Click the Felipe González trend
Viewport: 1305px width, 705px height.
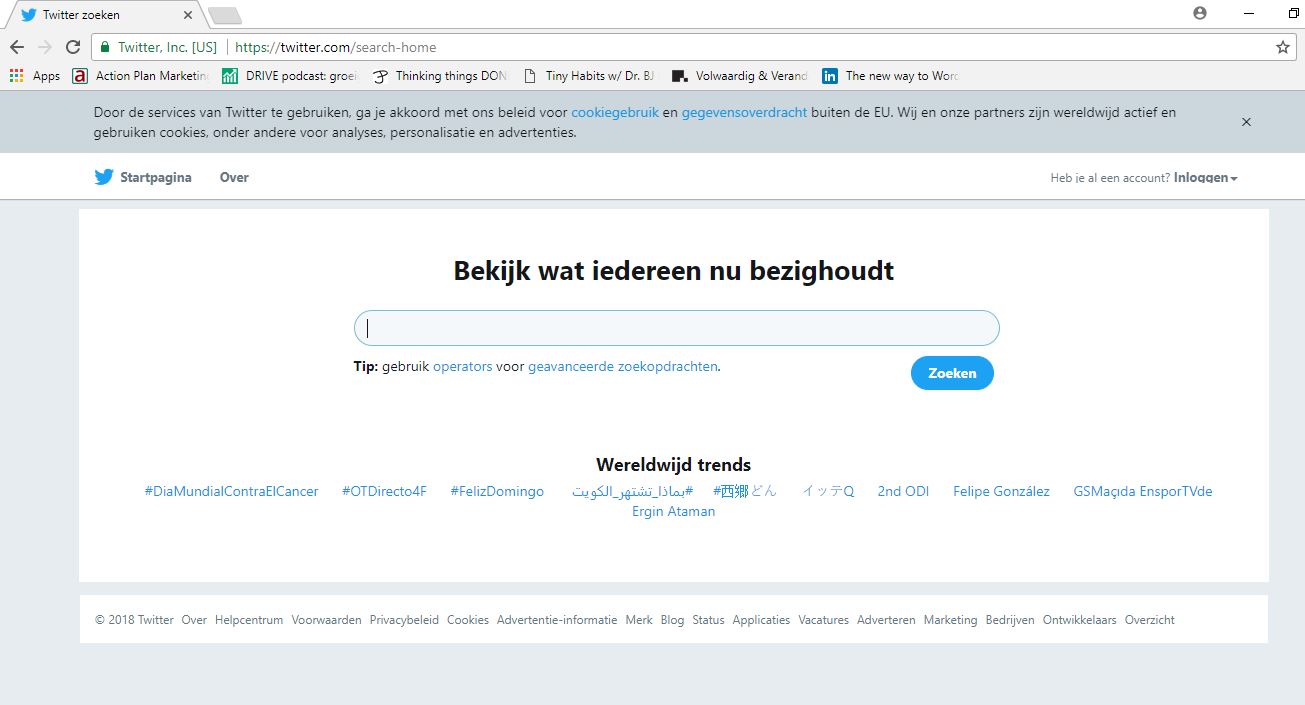[1001, 491]
